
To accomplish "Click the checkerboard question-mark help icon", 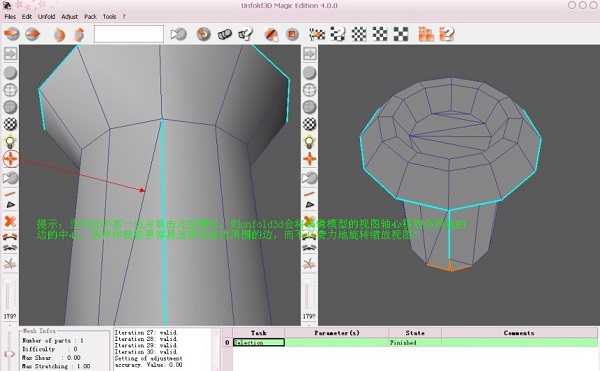I will pyautogui.click(x=338, y=34).
